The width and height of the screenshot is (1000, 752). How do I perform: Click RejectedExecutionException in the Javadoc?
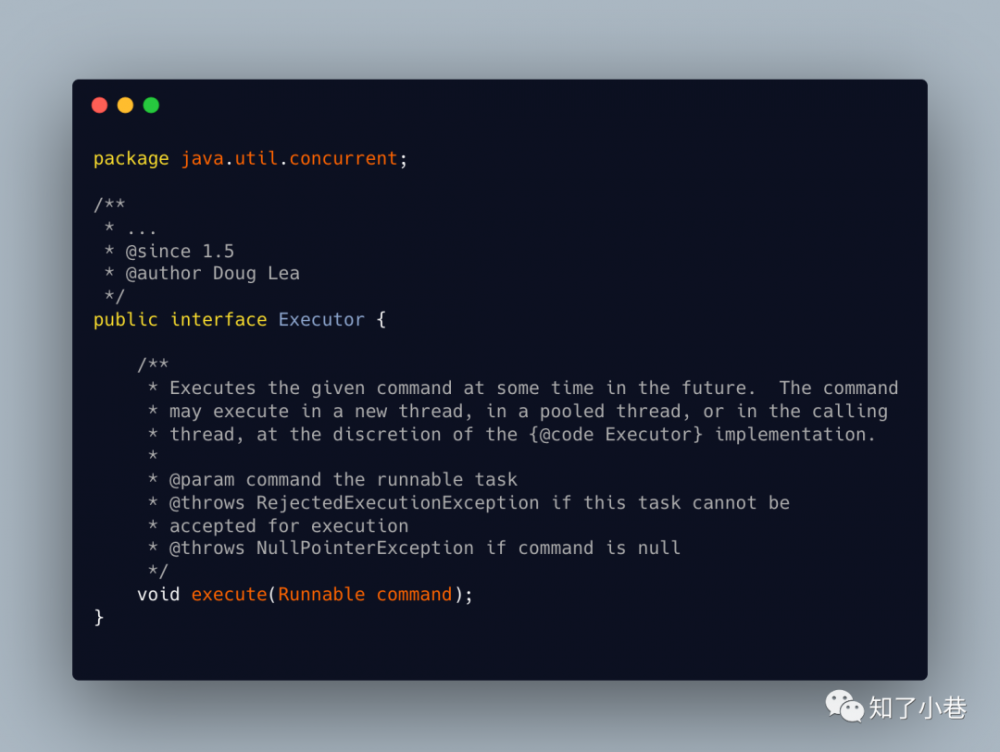397,503
